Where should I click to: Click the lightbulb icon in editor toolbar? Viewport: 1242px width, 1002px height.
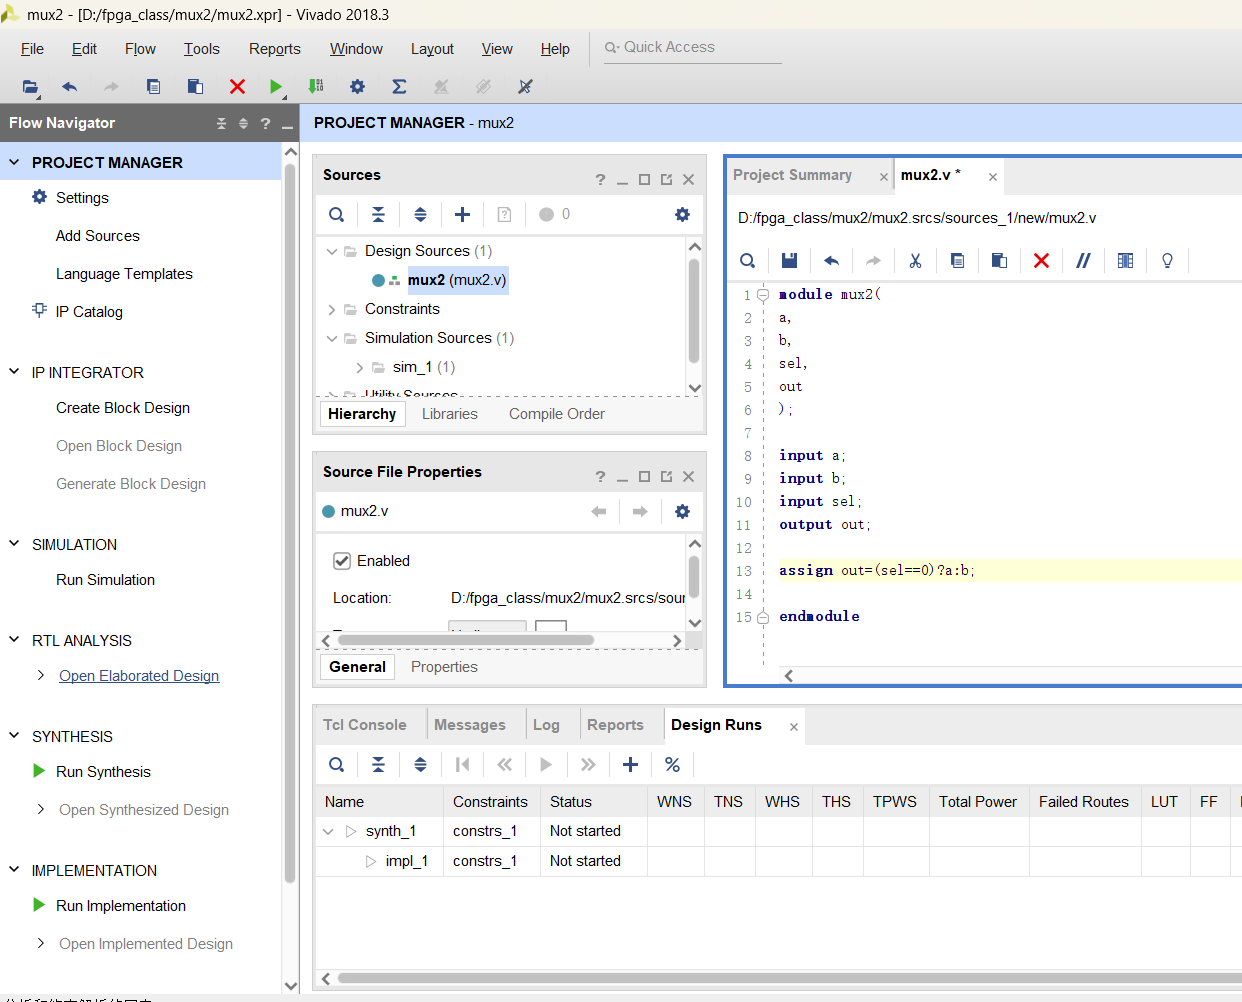click(x=1167, y=260)
